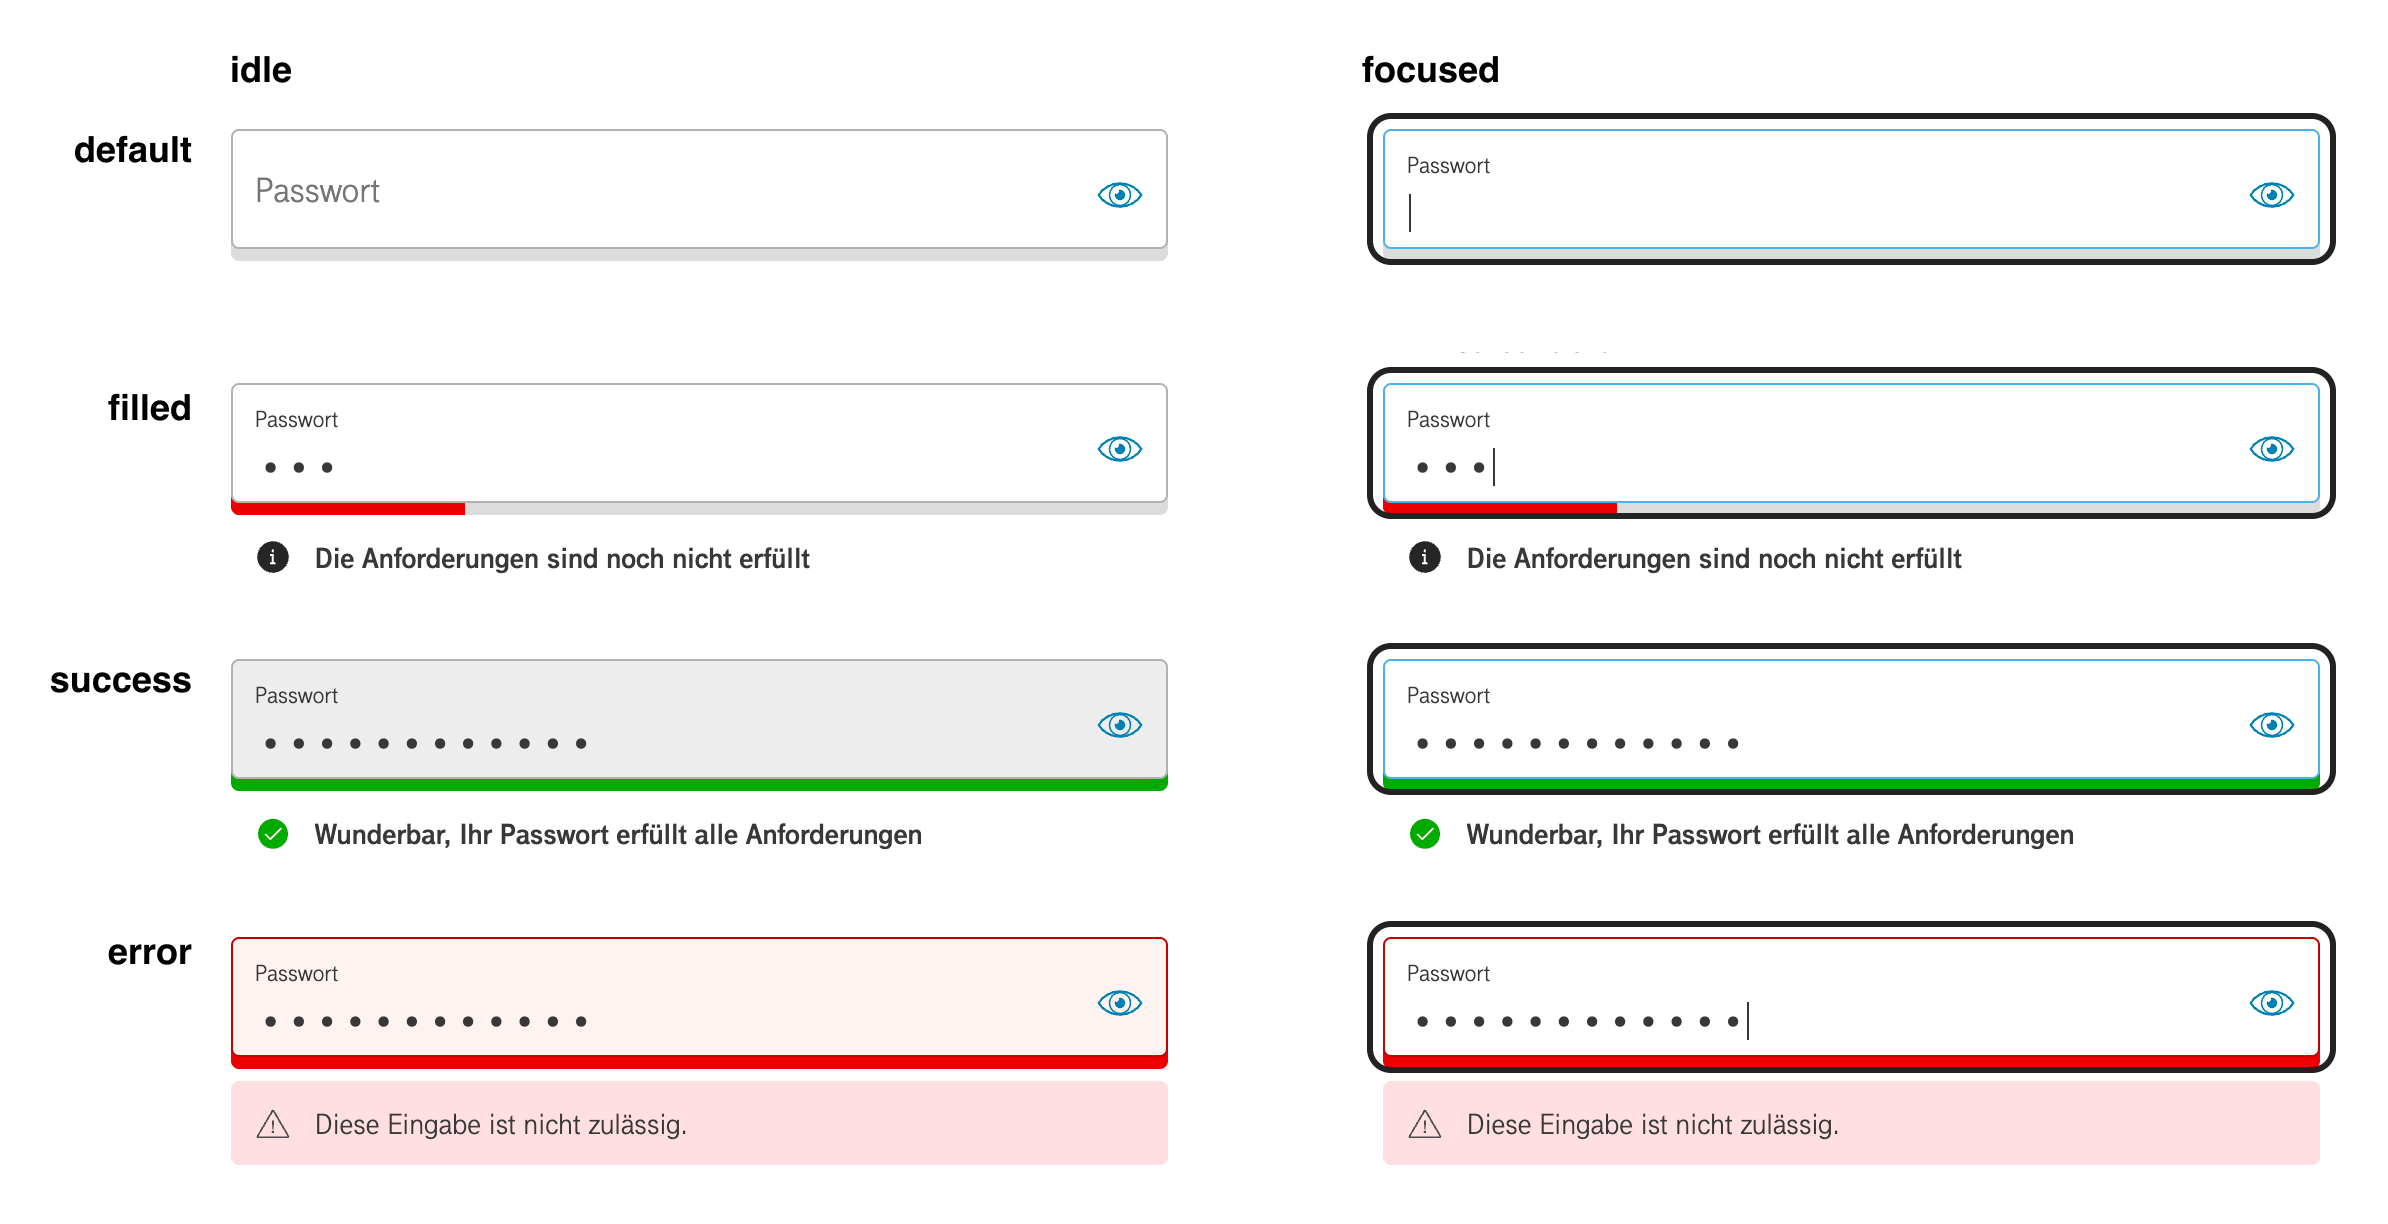
Task: Click into the idle success password field
Action: click(x=650, y=720)
